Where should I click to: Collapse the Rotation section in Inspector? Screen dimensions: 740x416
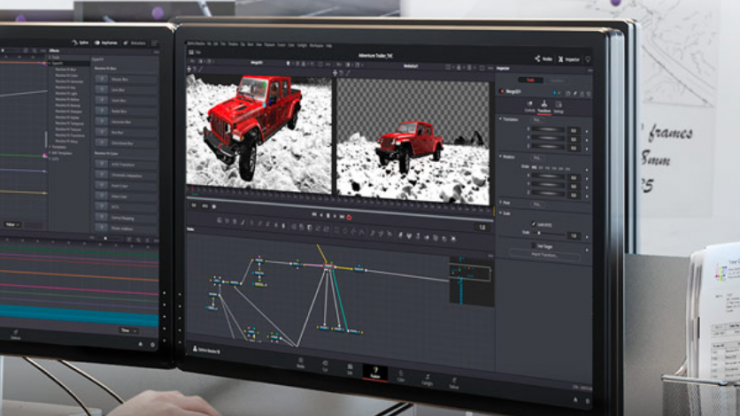coord(501,157)
